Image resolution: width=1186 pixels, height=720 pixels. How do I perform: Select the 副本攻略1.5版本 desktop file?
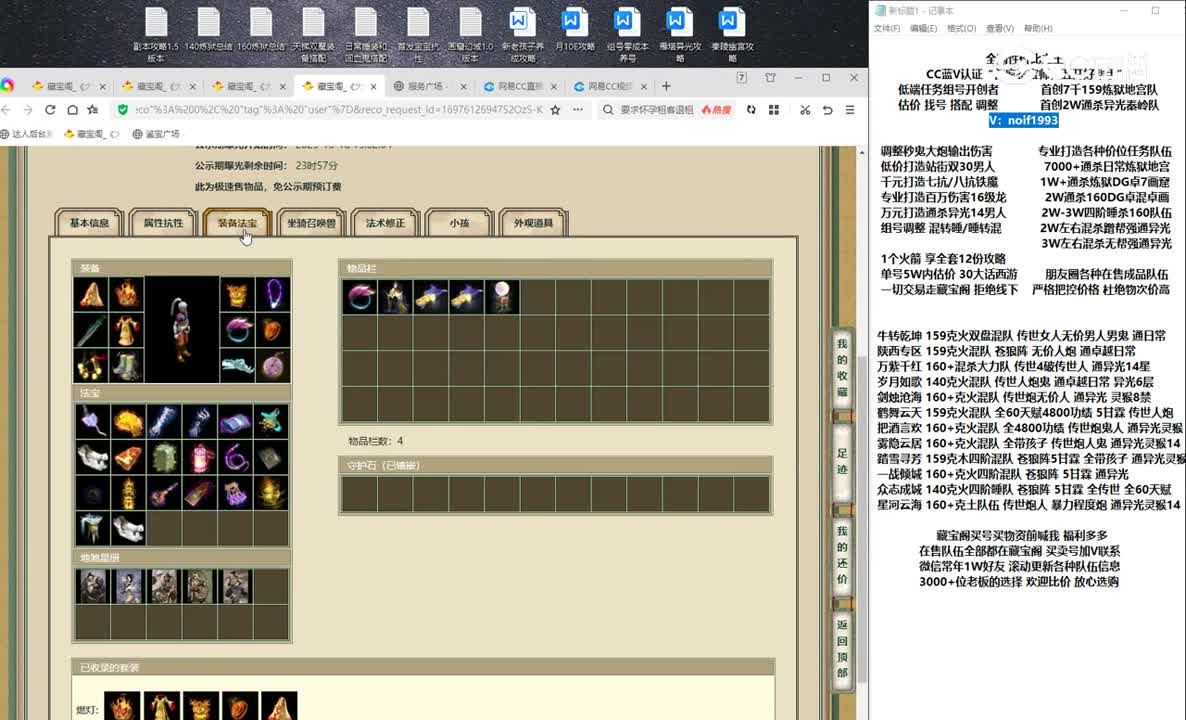[156, 34]
